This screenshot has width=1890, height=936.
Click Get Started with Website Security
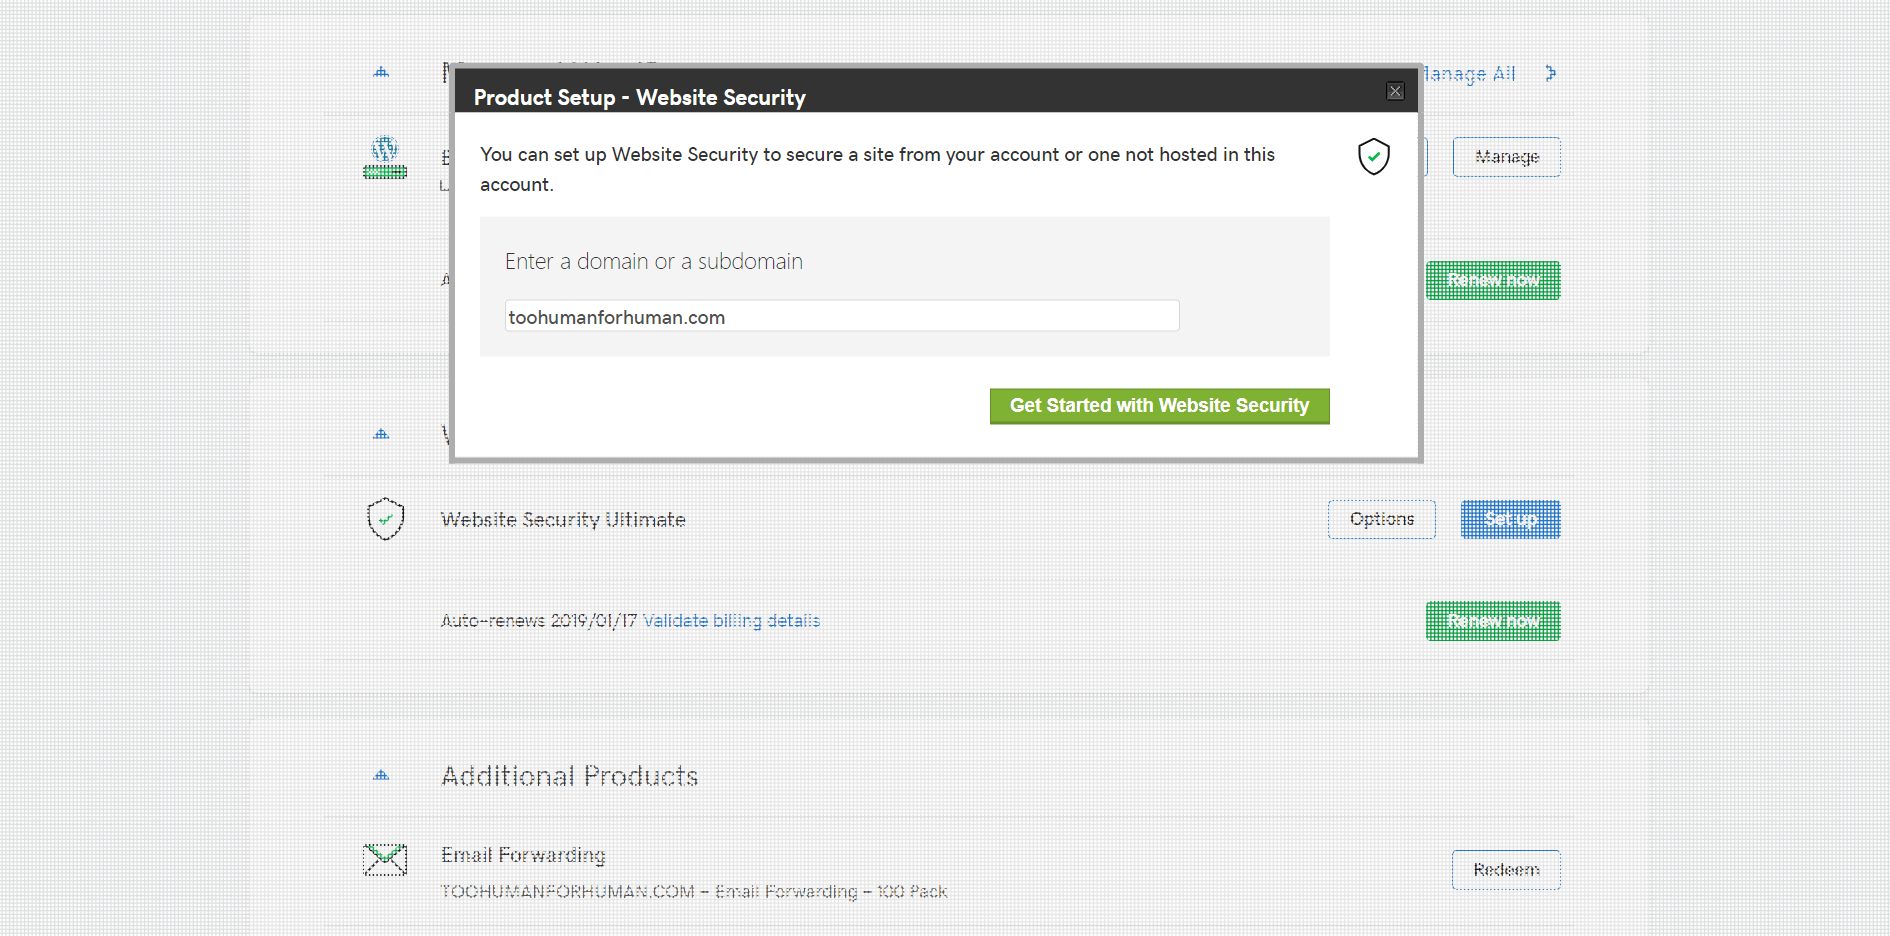coord(1159,406)
